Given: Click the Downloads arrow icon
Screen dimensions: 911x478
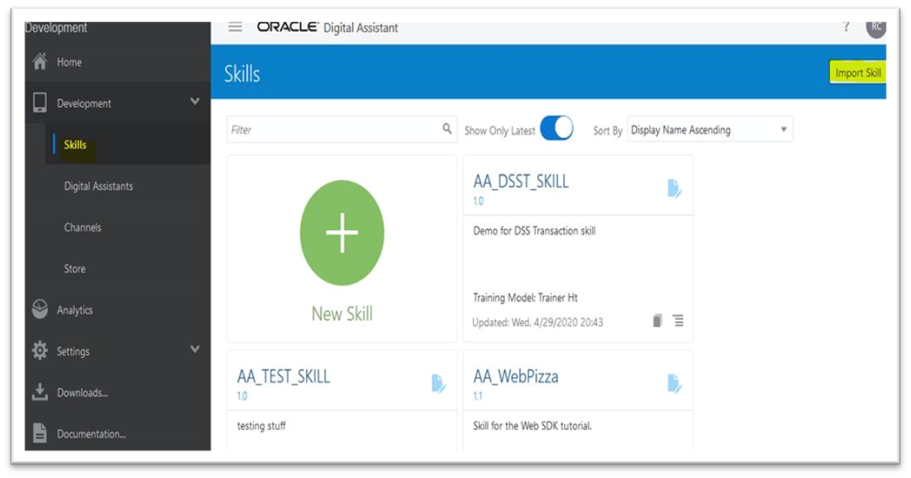Looking at the screenshot, I should [x=40, y=392].
